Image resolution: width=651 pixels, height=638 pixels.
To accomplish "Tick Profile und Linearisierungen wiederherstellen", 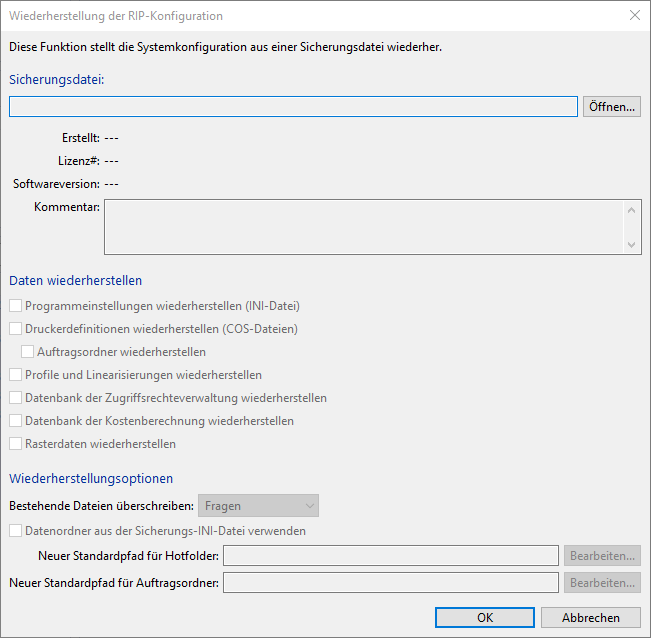I will pyautogui.click(x=16, y=375).
